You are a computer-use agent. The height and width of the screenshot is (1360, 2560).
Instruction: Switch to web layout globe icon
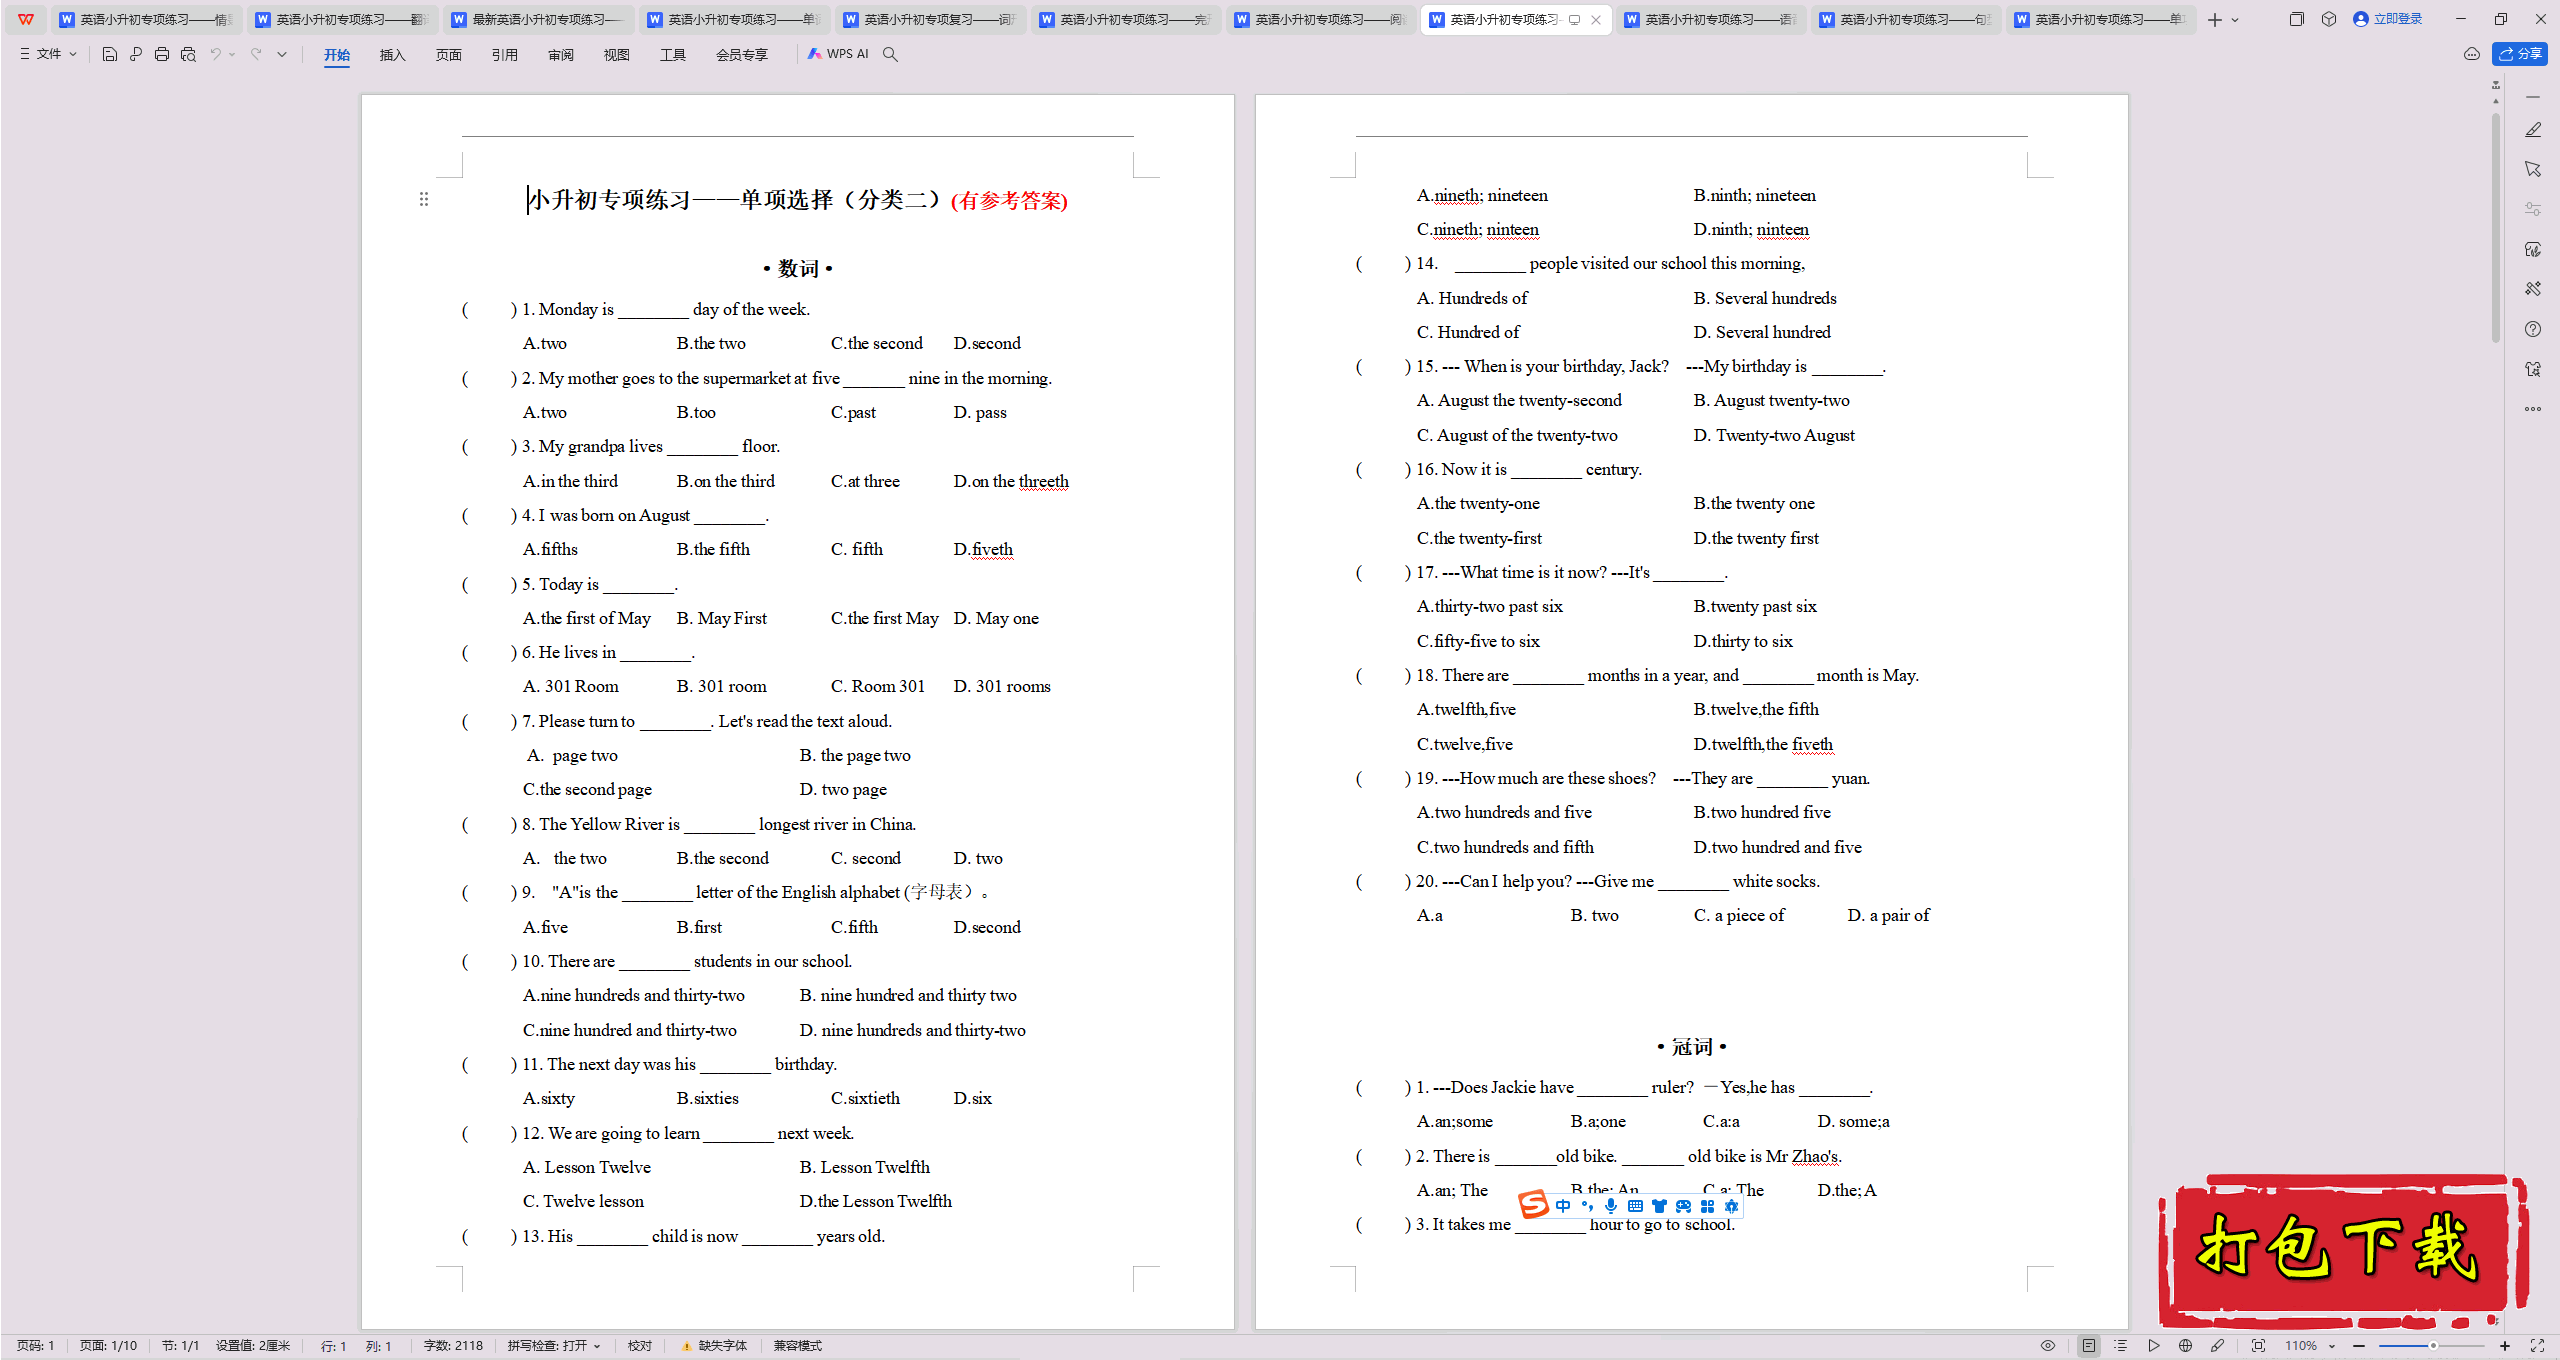coord(2185,1346)
